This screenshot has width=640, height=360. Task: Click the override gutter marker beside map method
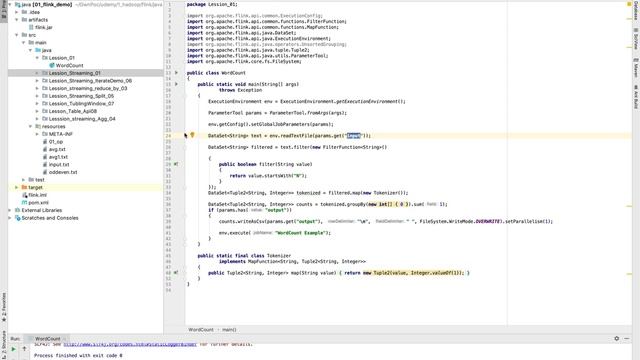176,273
